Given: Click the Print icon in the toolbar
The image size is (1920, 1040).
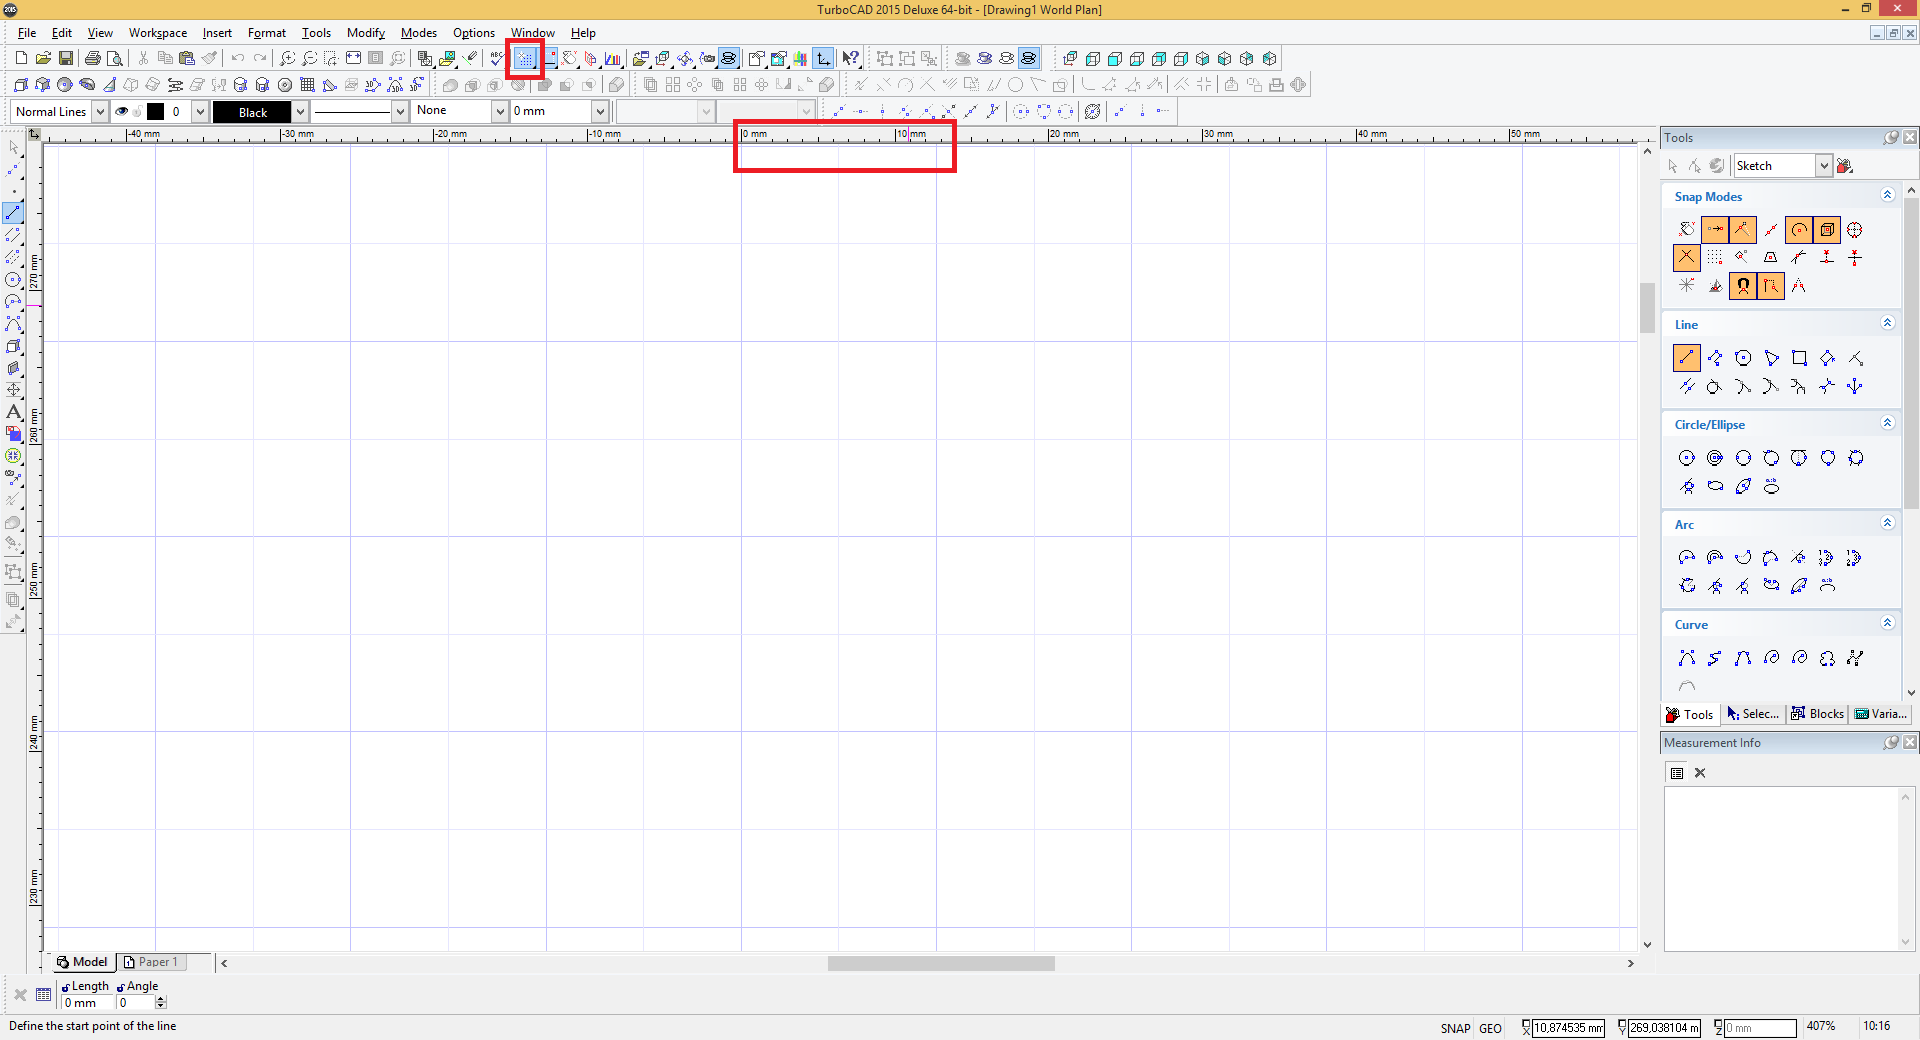Looking at the screenshot, I should (x=92, y=59).
